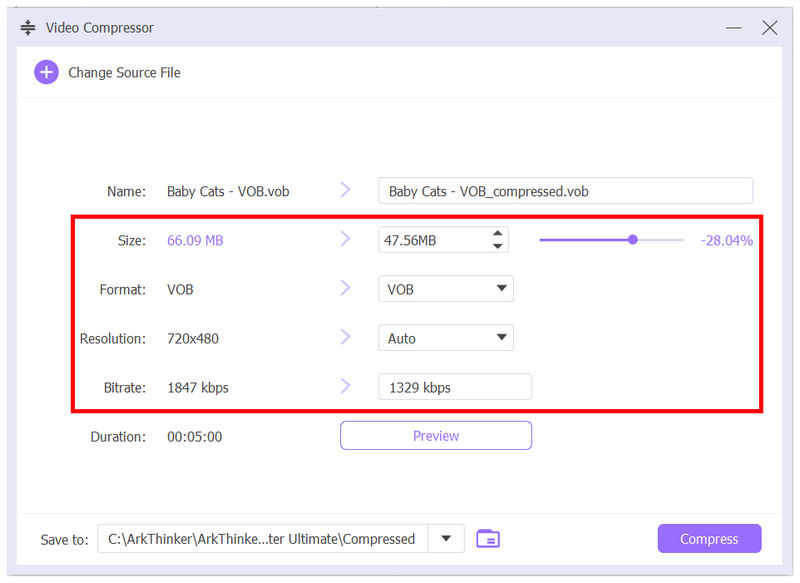800x583 pixels.
Task: Click the chevron arrow beside the Size value
Action: [x=345, y=238]
